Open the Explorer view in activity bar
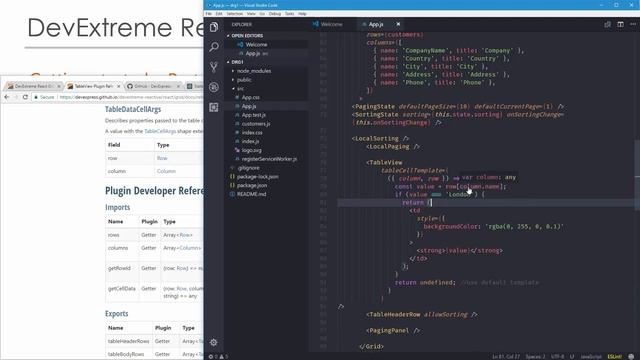 coord(214,27)
